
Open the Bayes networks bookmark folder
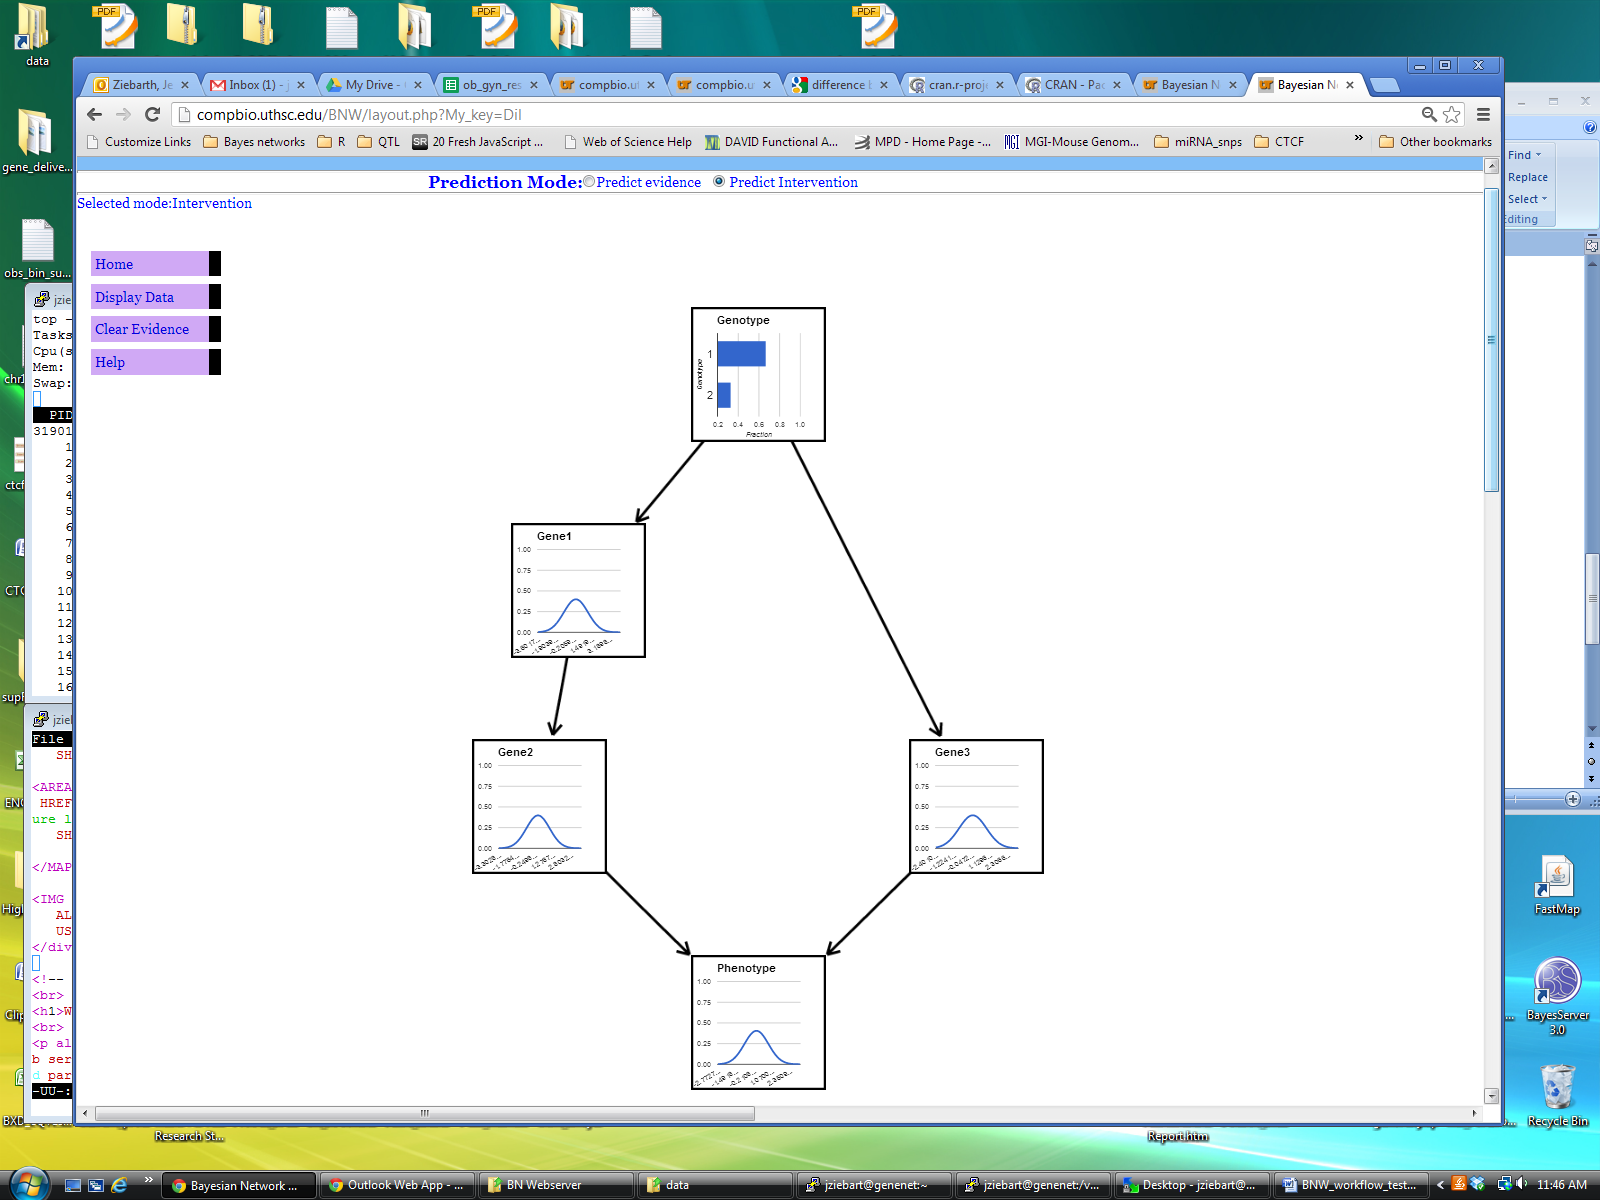tap(254, 142)
